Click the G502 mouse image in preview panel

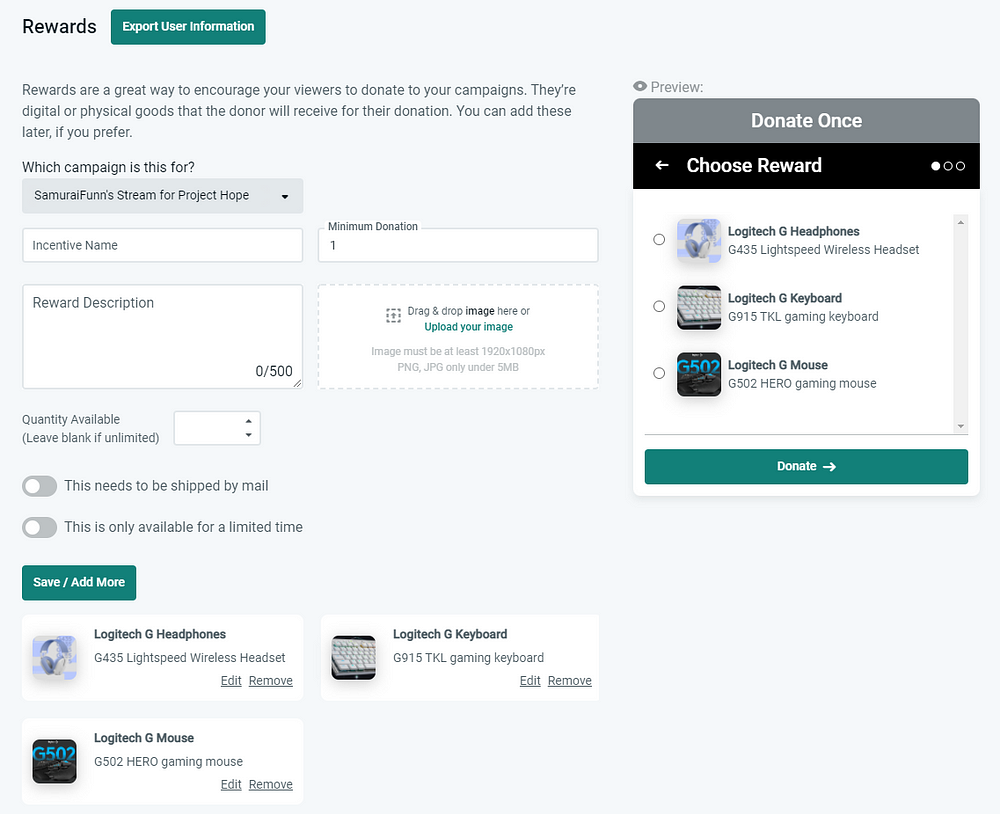pyautogui.click(x=699, y=374)
